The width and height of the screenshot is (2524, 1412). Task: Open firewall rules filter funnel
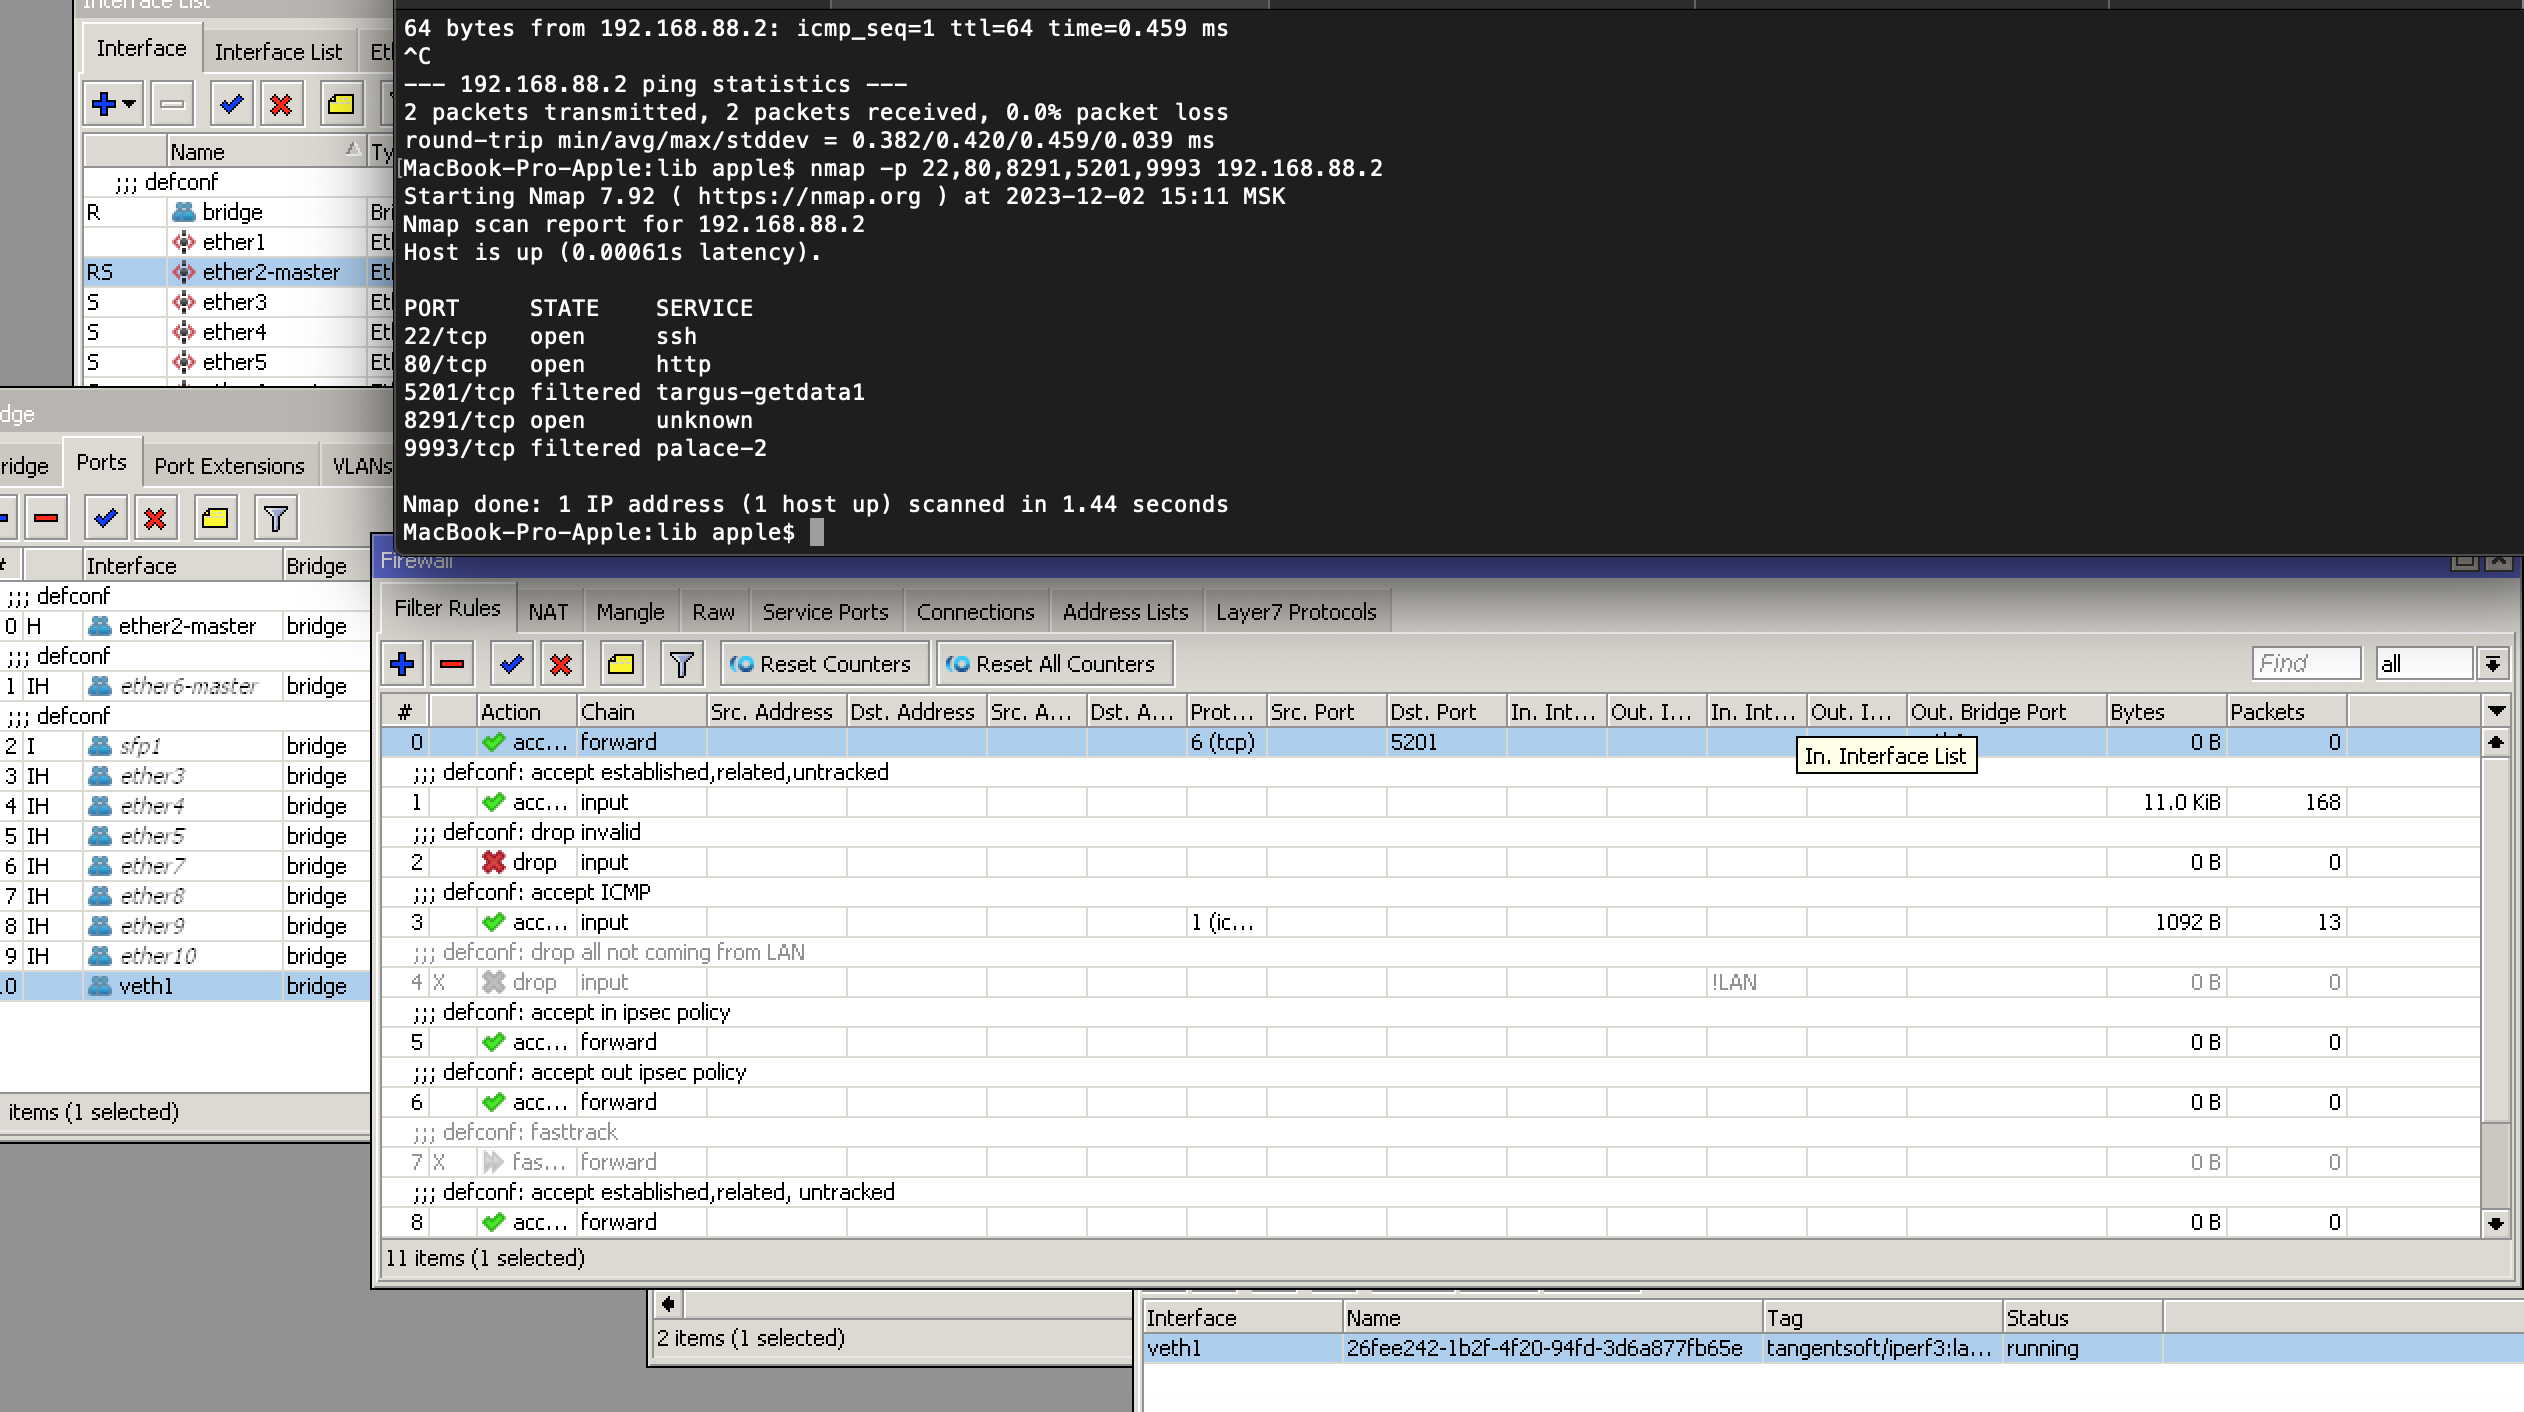click(681, 664)
